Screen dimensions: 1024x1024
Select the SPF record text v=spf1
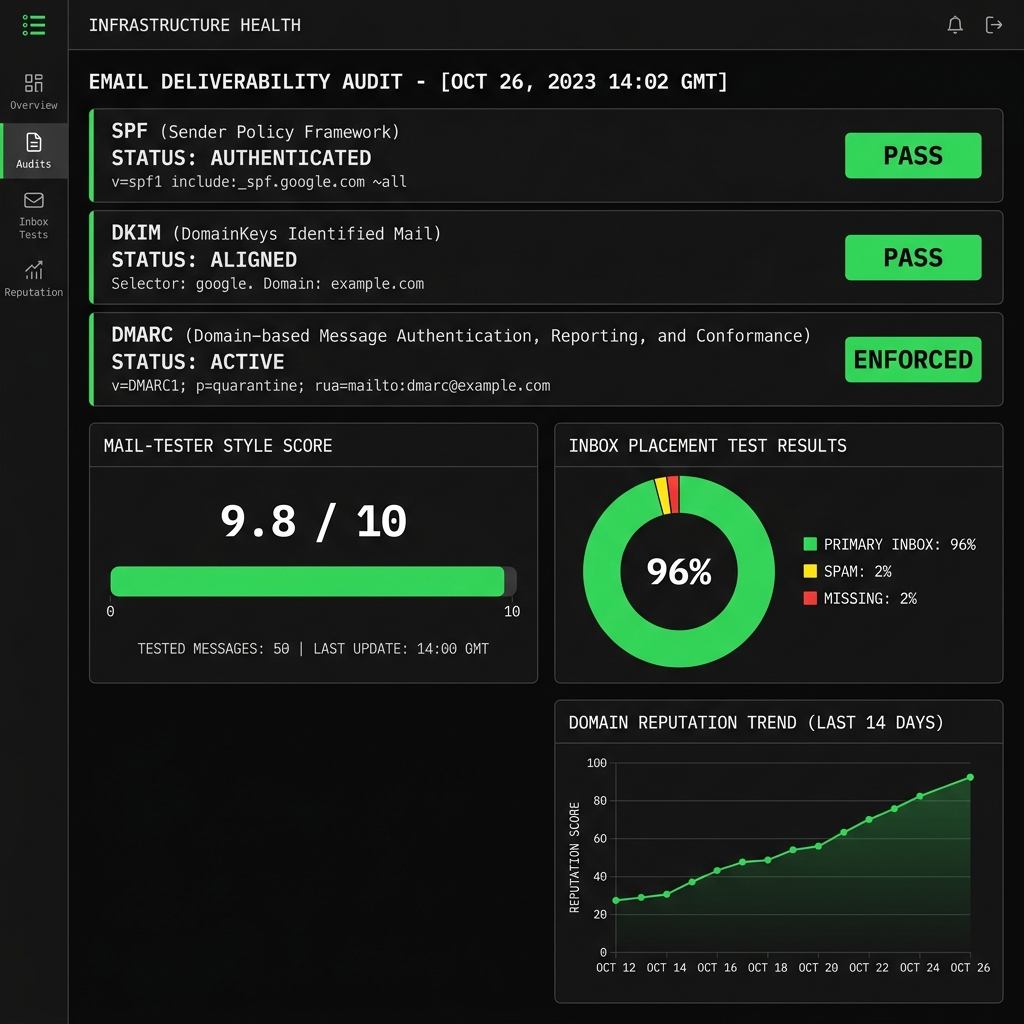point(259,182)
